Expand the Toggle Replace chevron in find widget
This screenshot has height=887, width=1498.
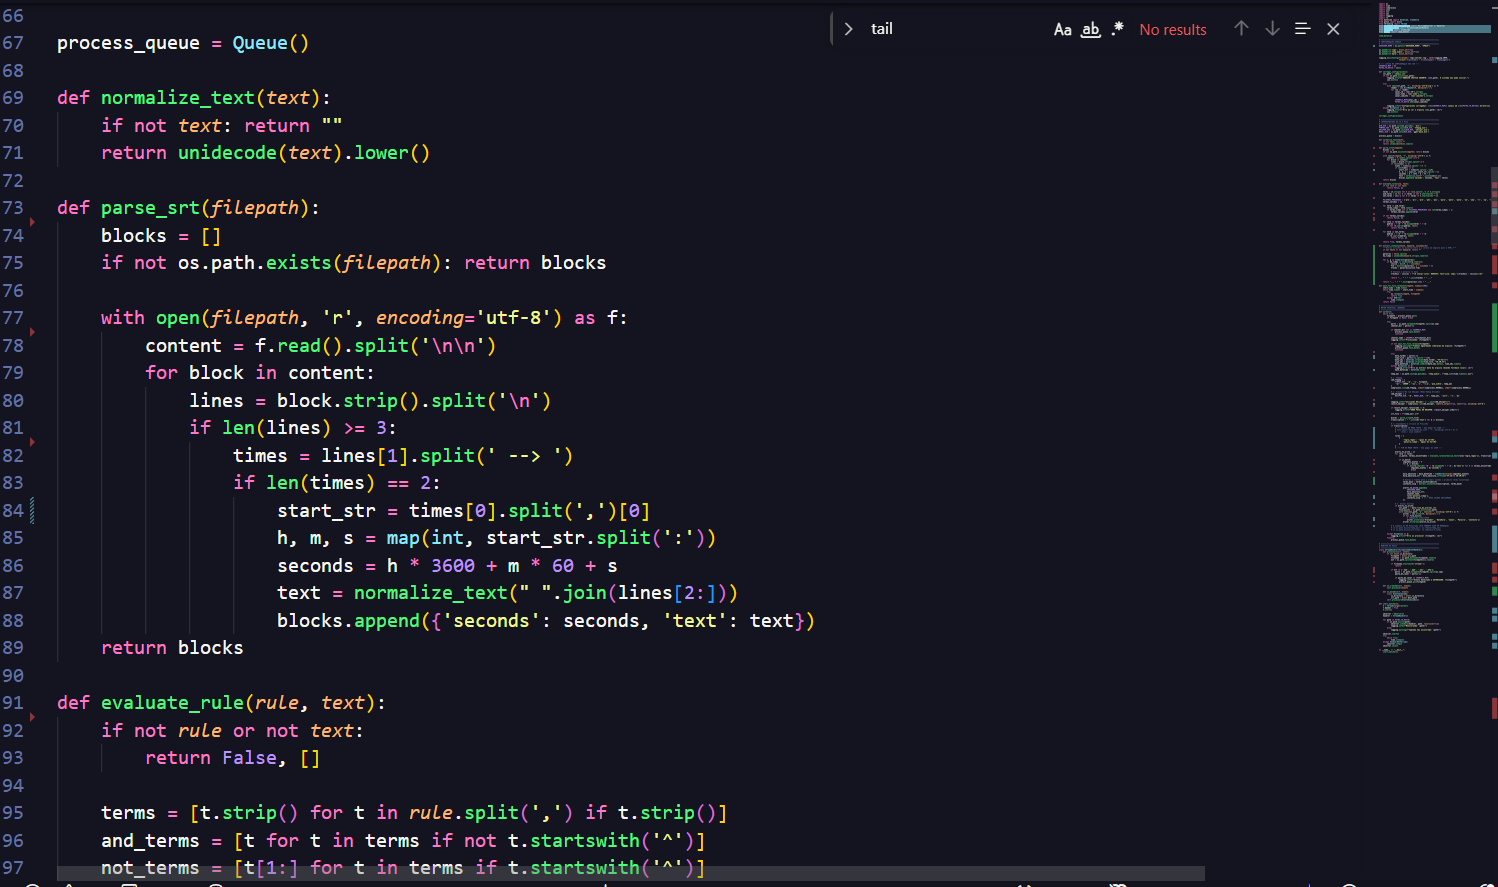point(848,29)
